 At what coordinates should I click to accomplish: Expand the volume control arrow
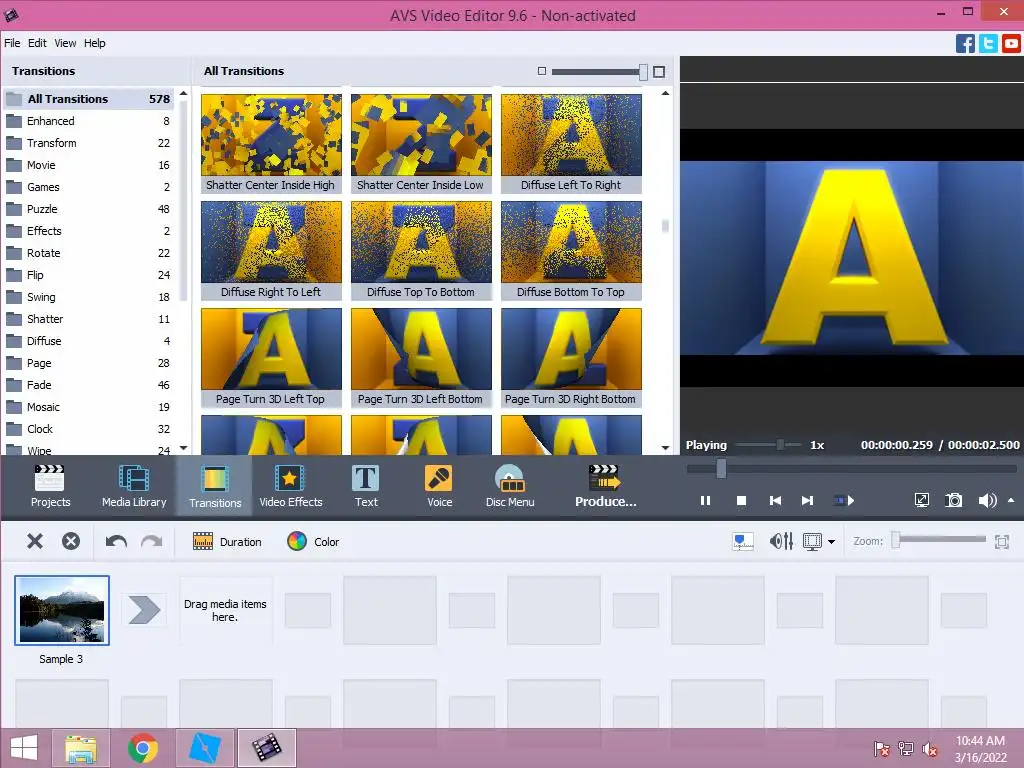click(1011, 500)
